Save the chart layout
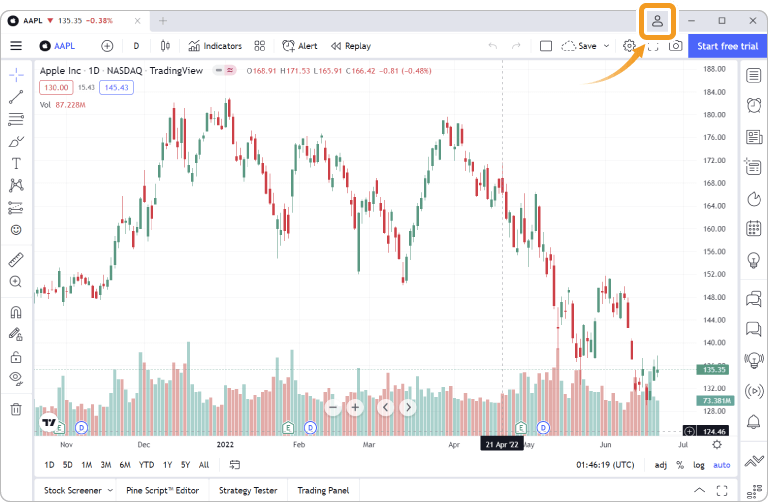The image size is (768, 502). [579, 46]
